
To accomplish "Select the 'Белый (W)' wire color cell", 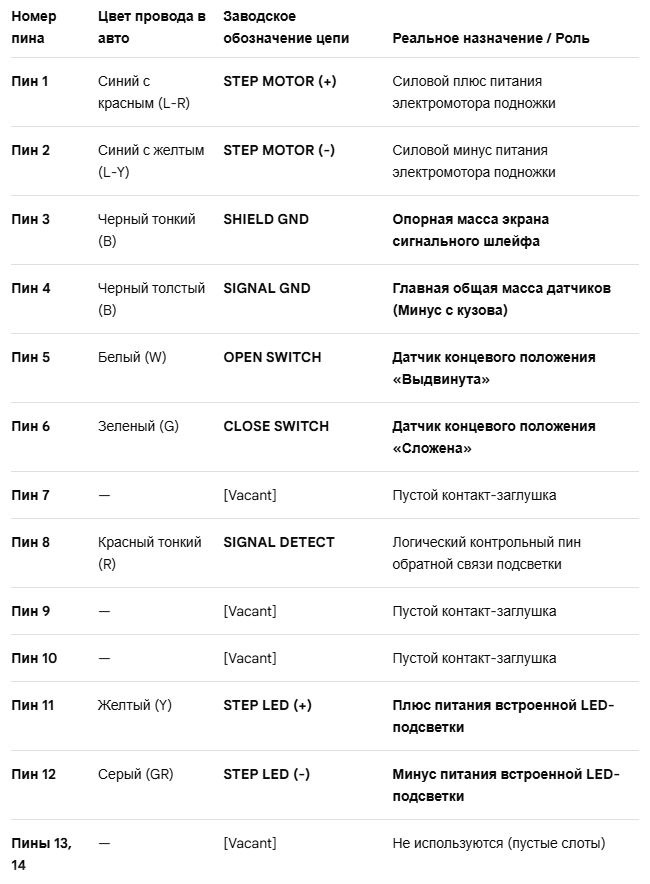I will 132,357.
